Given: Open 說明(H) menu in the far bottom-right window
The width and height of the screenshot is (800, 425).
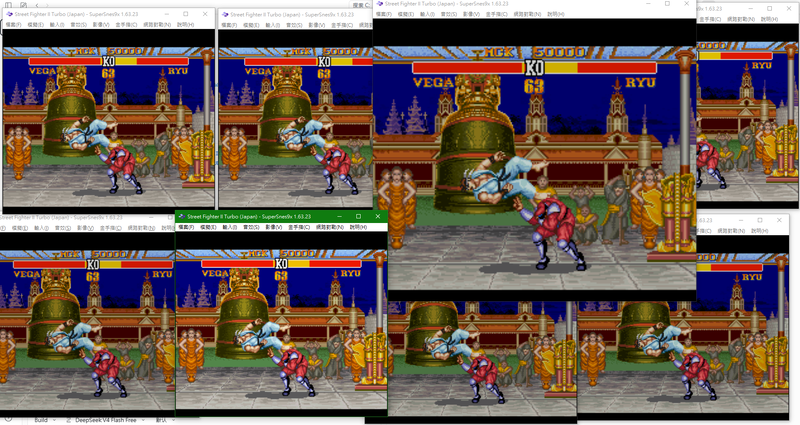Looking at the screenshot, I should (x=760, y=231).
